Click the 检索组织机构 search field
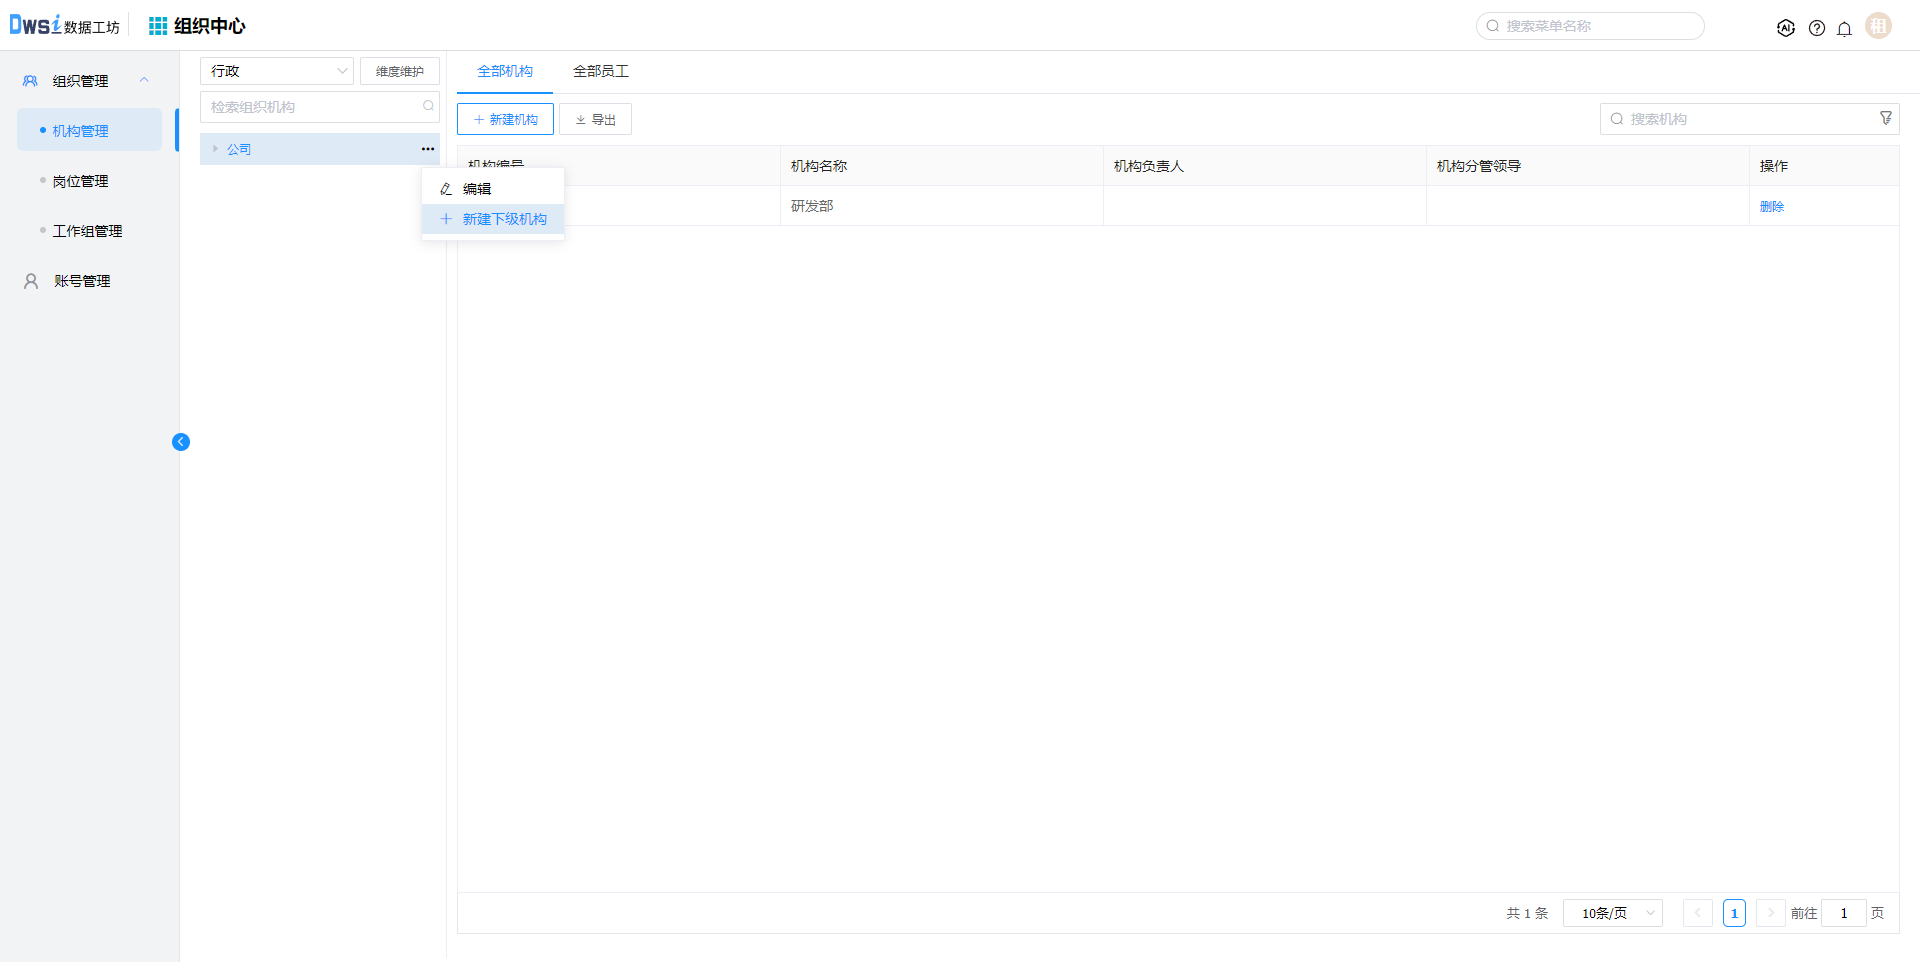 tap(312, 107)
